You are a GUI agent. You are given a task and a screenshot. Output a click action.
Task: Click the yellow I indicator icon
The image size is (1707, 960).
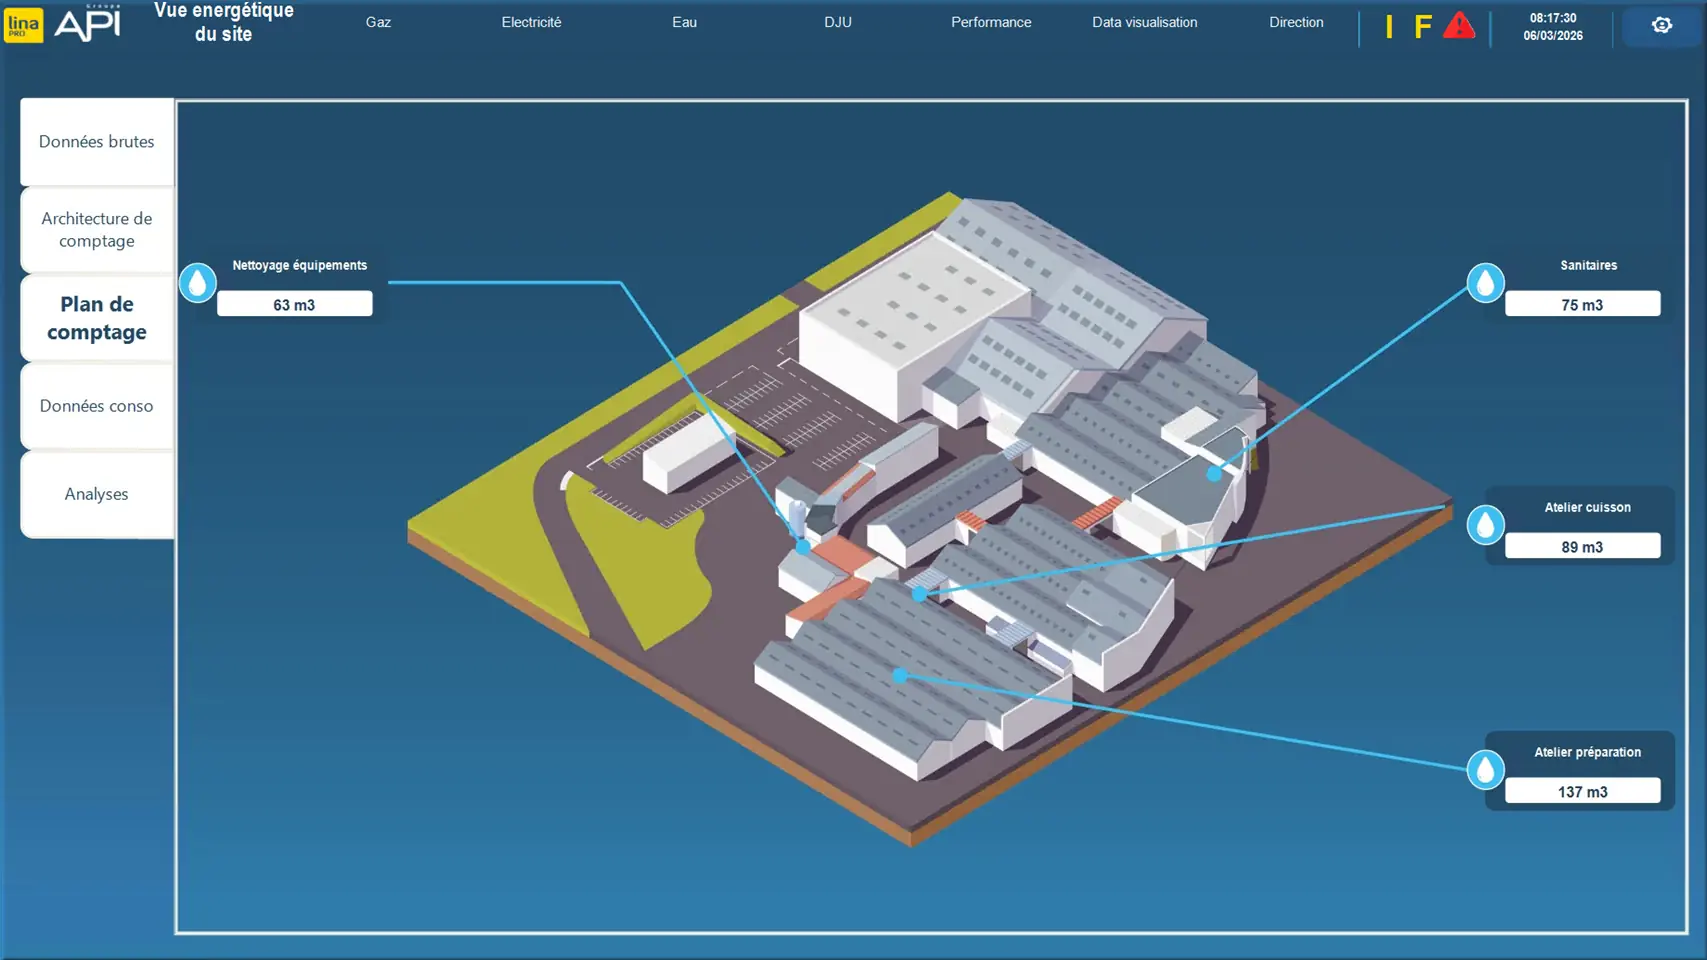pos(1389,27)
